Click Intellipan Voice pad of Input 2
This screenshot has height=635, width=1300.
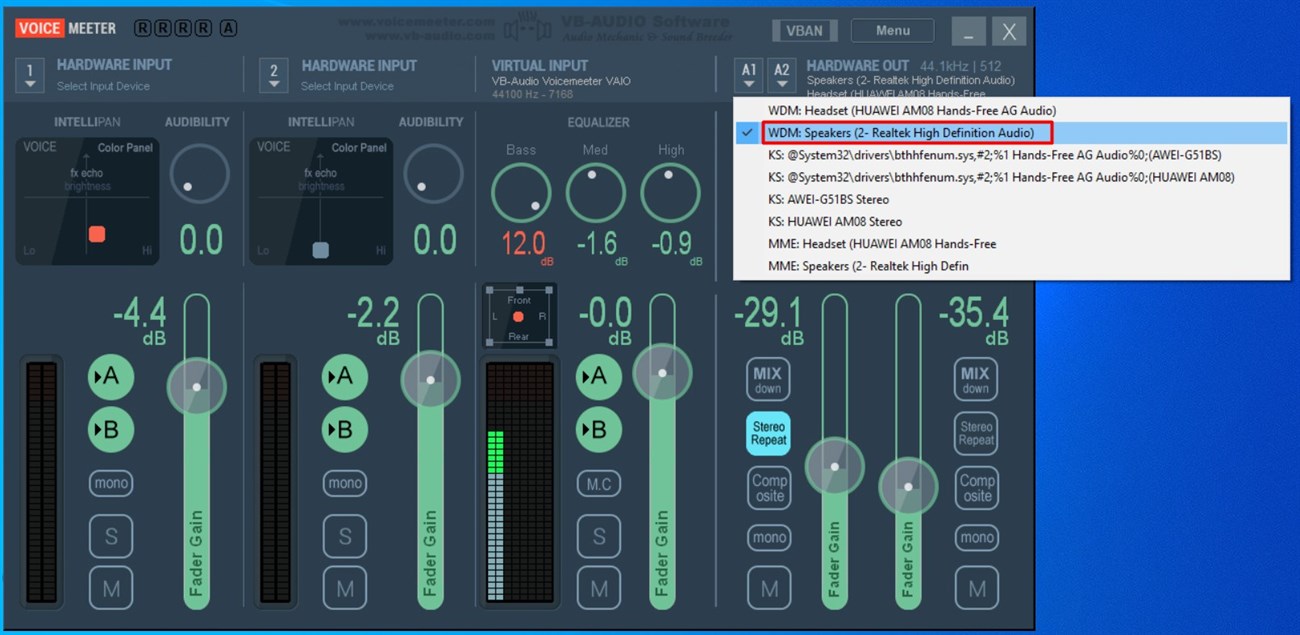click(x=321, y=199)
